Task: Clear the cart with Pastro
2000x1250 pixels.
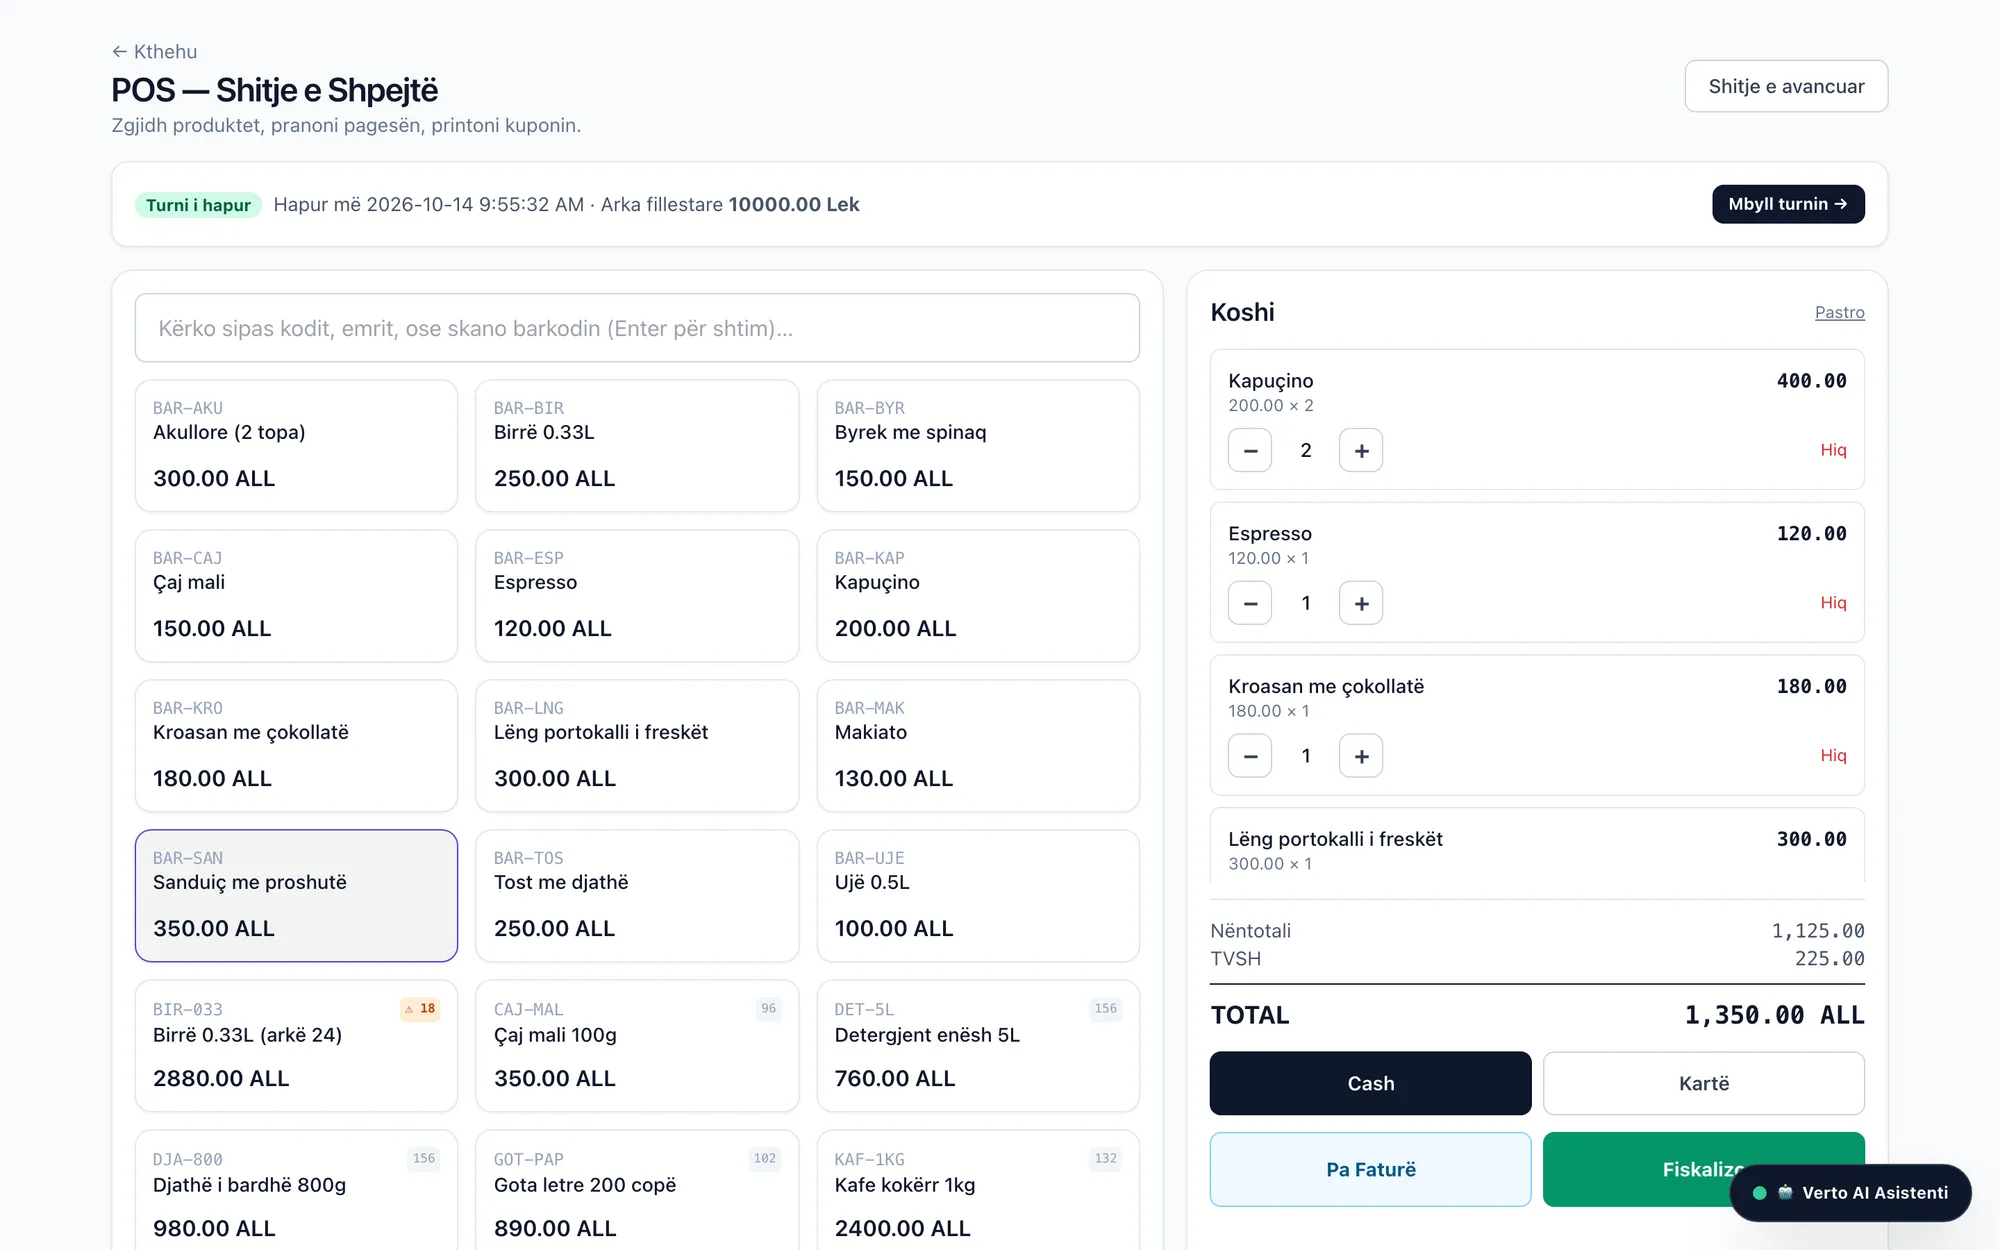Action: point(1839,312)
